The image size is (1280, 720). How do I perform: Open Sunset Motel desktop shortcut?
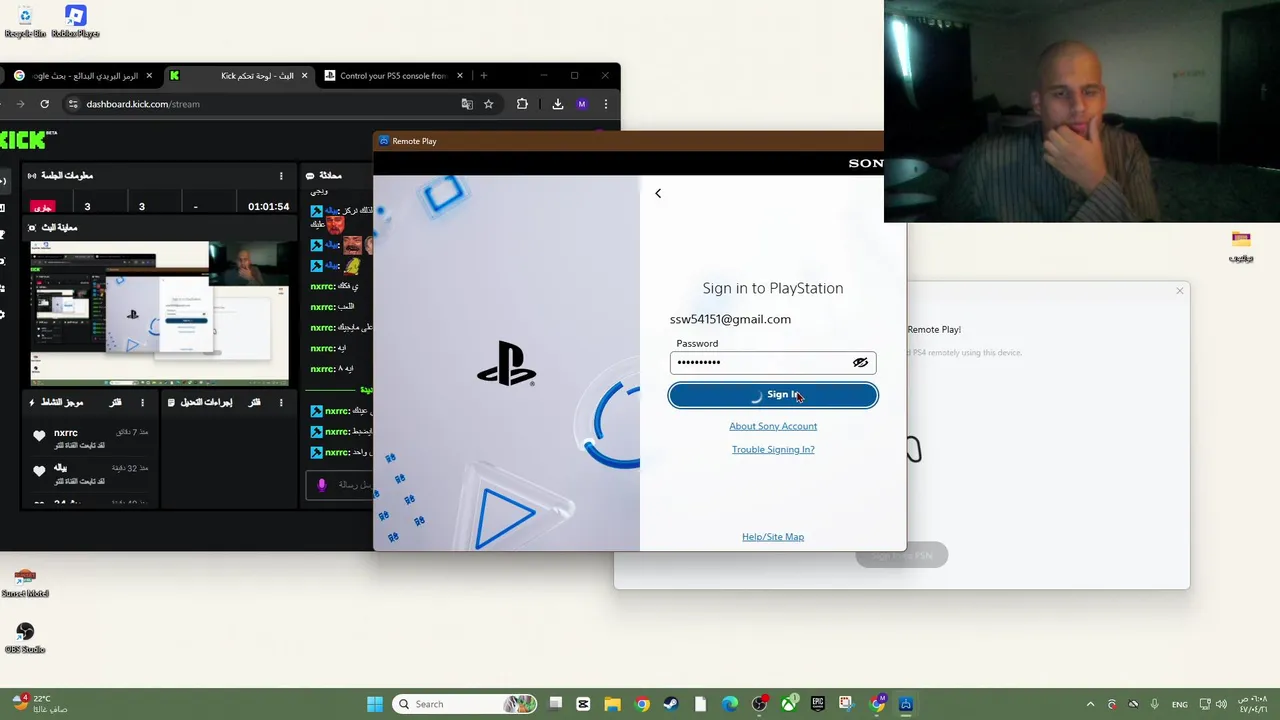(x=25, y=583)
